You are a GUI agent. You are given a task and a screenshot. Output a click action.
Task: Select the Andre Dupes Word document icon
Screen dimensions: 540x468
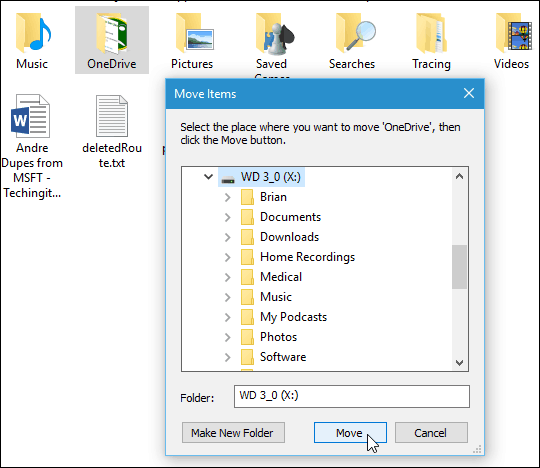[x=31, y=116]
